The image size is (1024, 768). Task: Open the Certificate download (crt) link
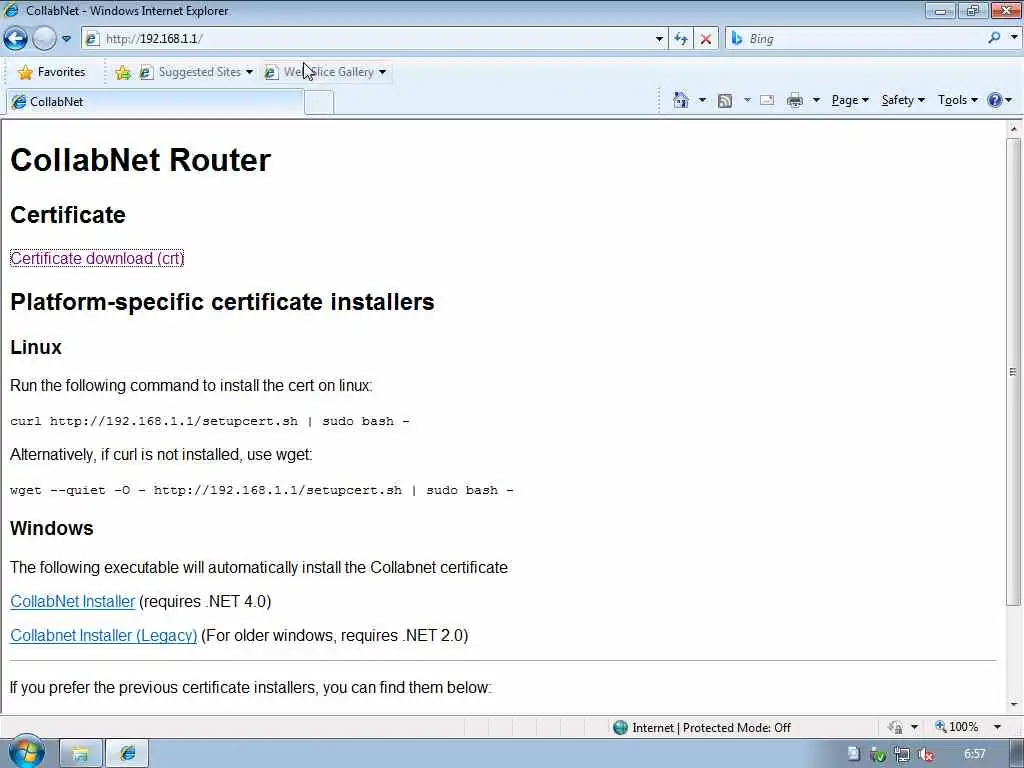click(x=97, y=258)
